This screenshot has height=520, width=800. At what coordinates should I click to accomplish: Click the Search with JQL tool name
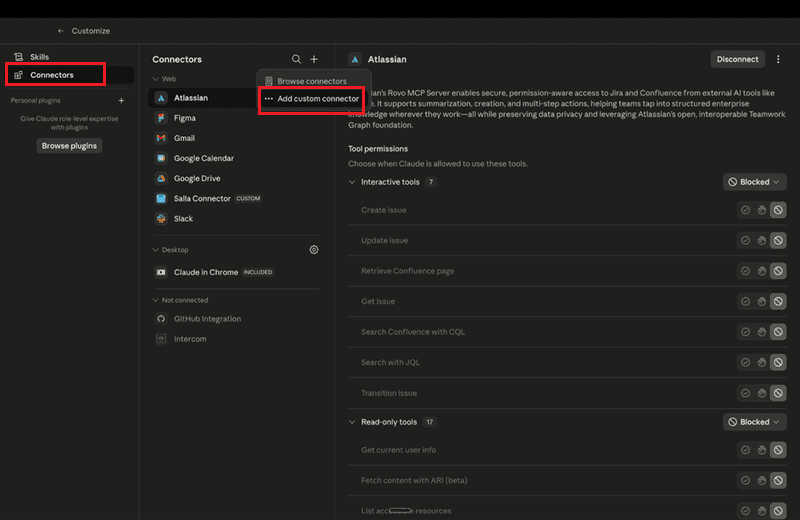point(390,362)
